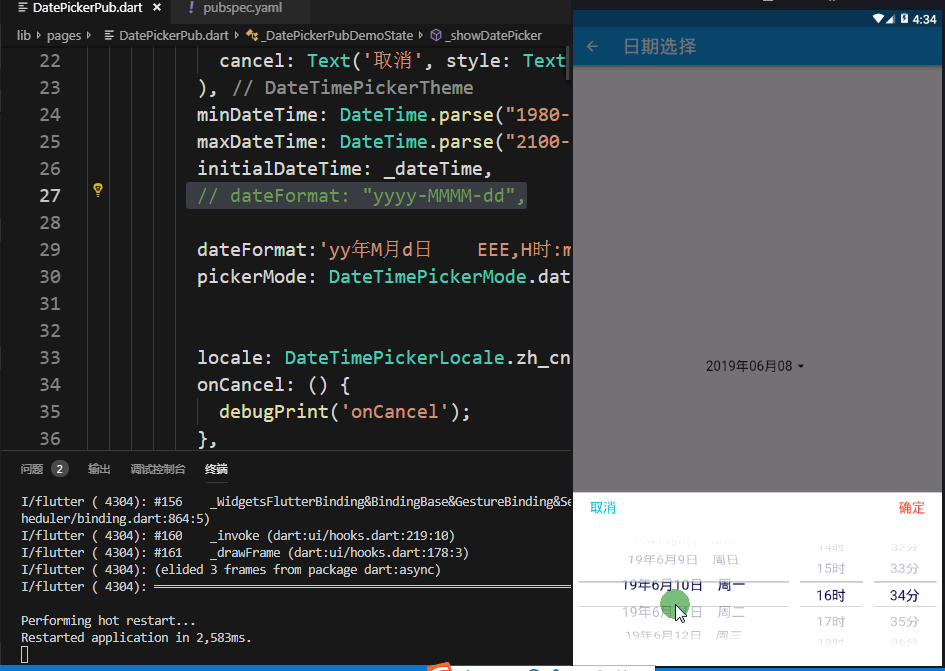The width and height of the screenshot is (945, 671).
Task: Select 35分 in the minute wheel
Action: [x=904, y=622]
